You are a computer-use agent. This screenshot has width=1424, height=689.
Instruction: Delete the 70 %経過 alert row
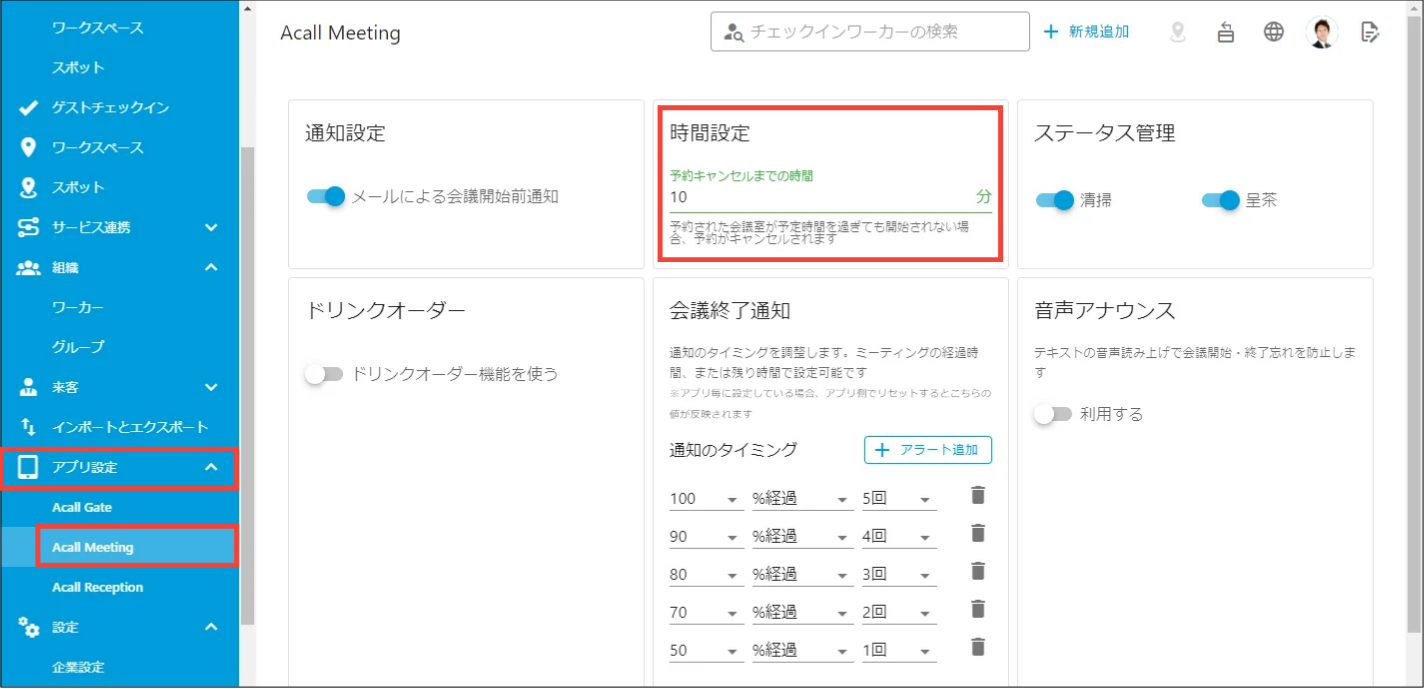(x=978, y=609)
